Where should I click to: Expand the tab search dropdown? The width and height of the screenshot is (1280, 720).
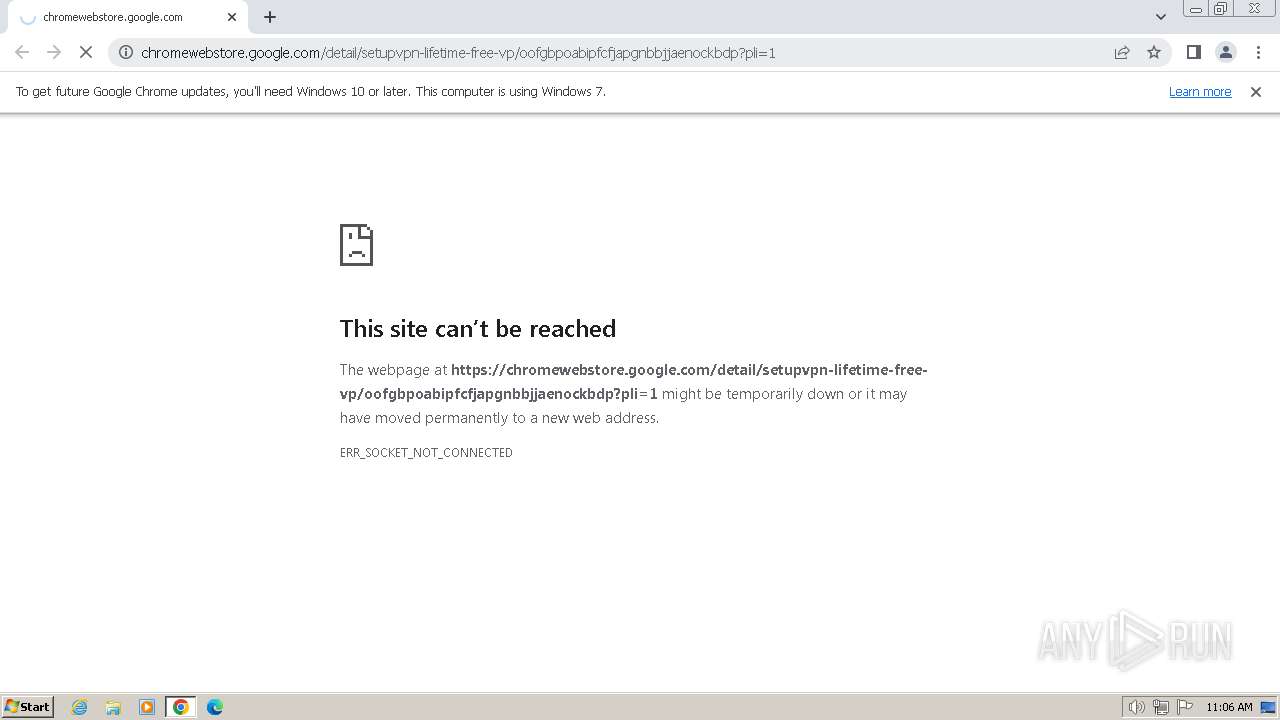(x=1161, y=17)
